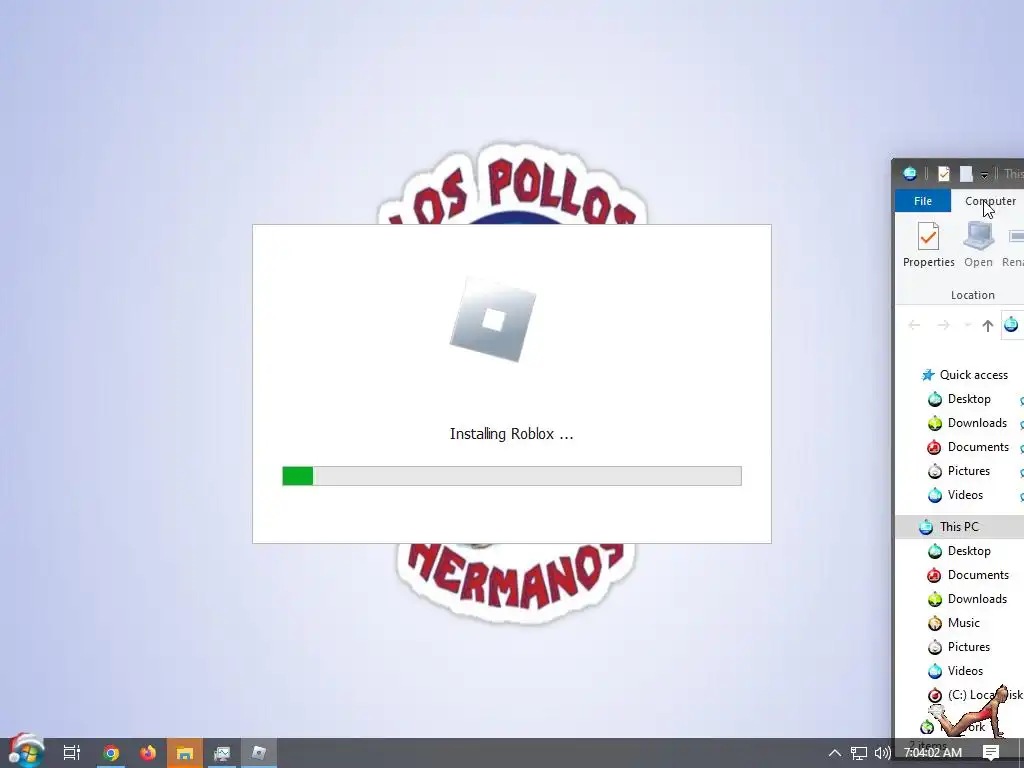This screenshot has width=1024, height=768.
Task: Open the File tab in Explorer
Action: click(923, 201)
